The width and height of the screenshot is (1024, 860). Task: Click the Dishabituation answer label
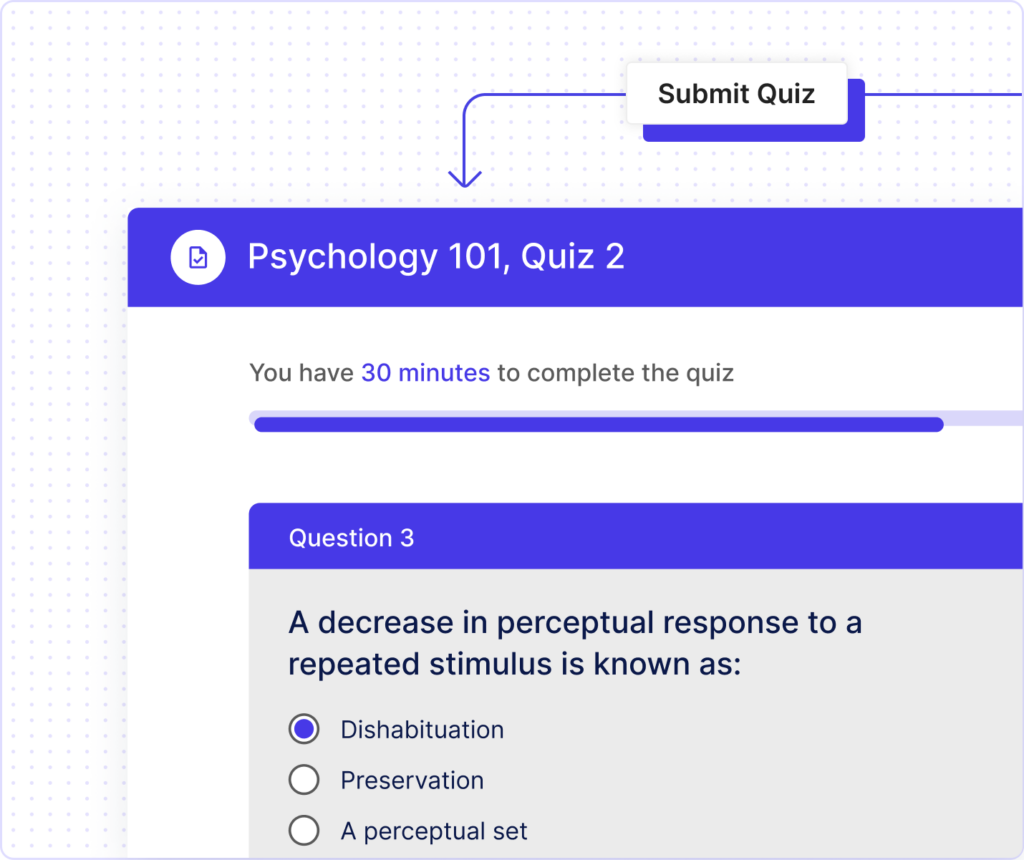click(x=422, y=730)
